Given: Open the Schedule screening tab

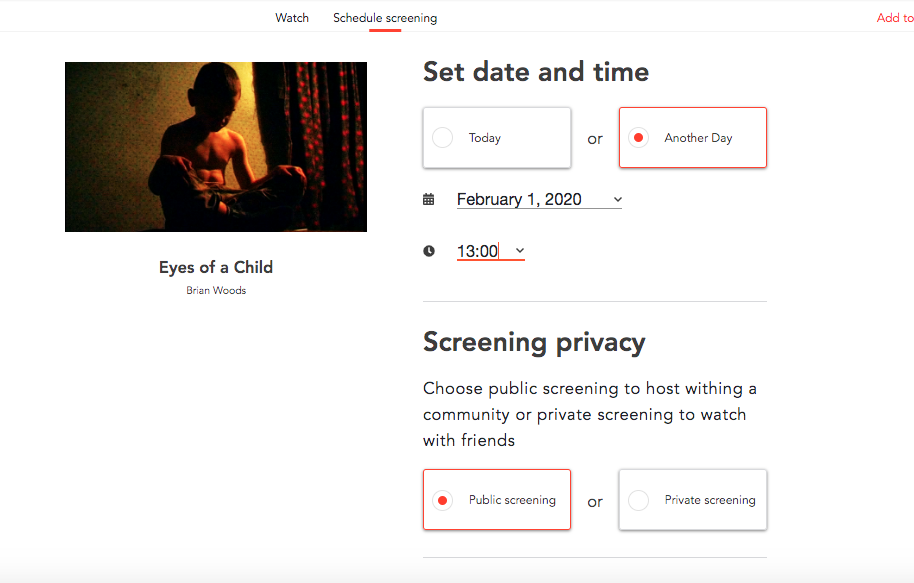Looking at the screenshot, I should (x=385, y=17).
